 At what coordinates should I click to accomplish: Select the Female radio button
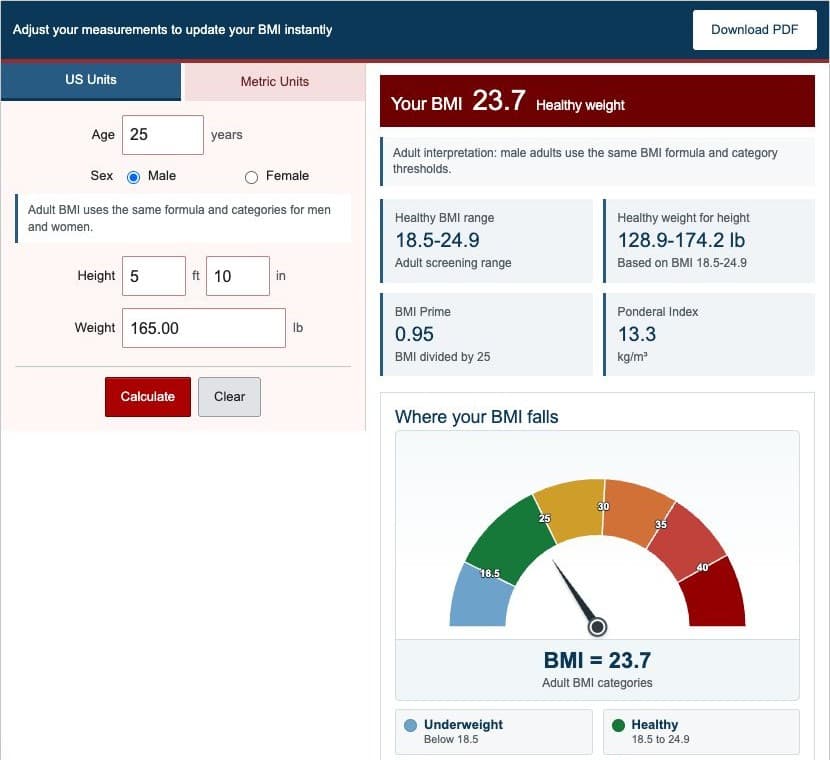pyautogui.click(x=251, y=177)
